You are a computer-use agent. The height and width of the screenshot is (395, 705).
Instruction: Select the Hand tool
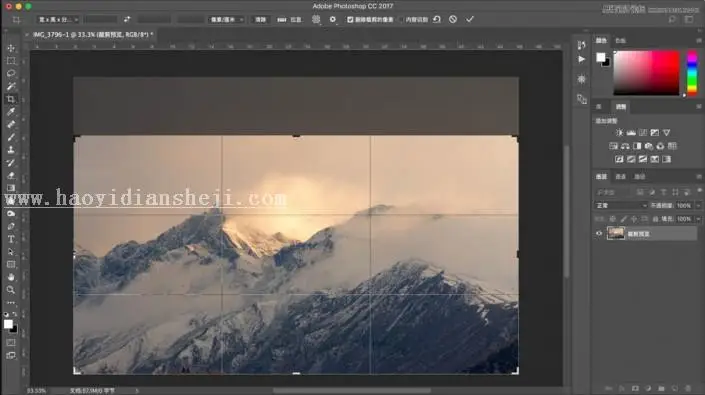(11, 277)
